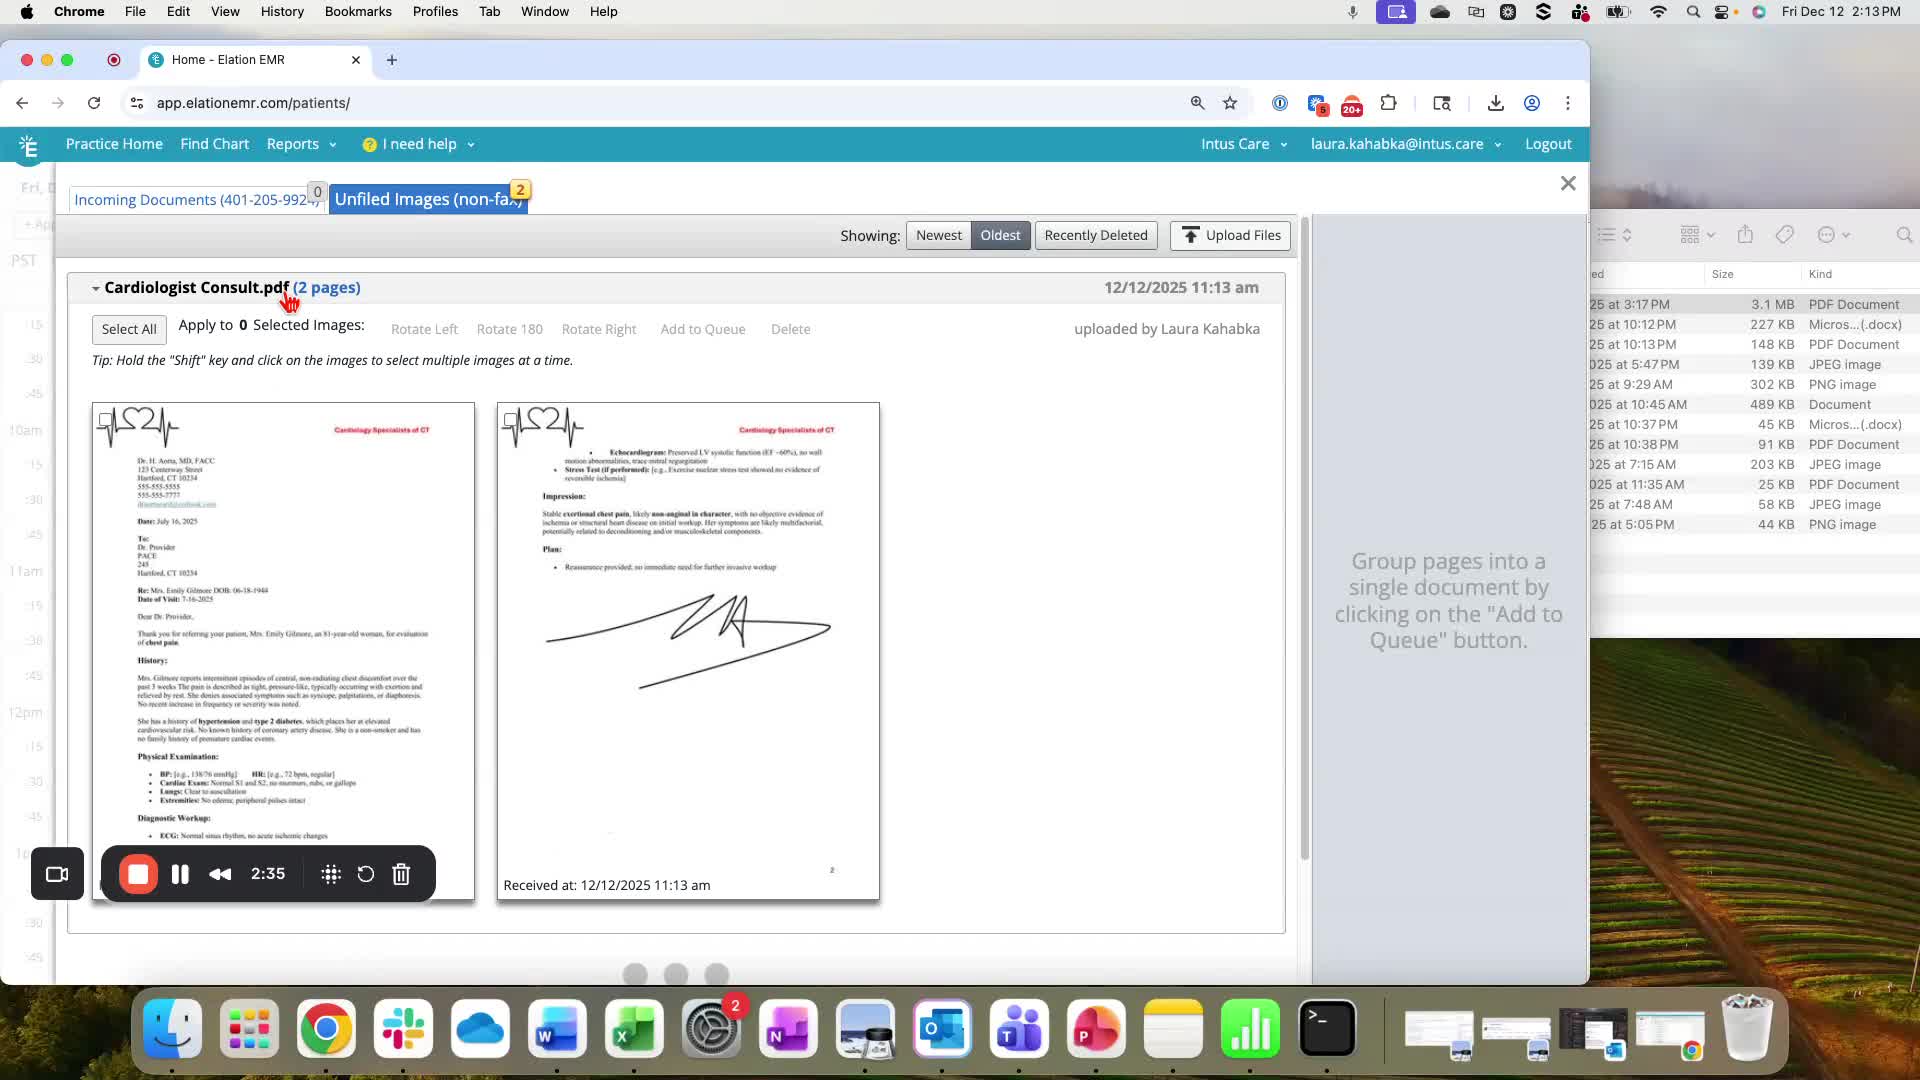Click the Upload Files button
Viewport: 1920px width, 1080px height.
[1231, 236]
